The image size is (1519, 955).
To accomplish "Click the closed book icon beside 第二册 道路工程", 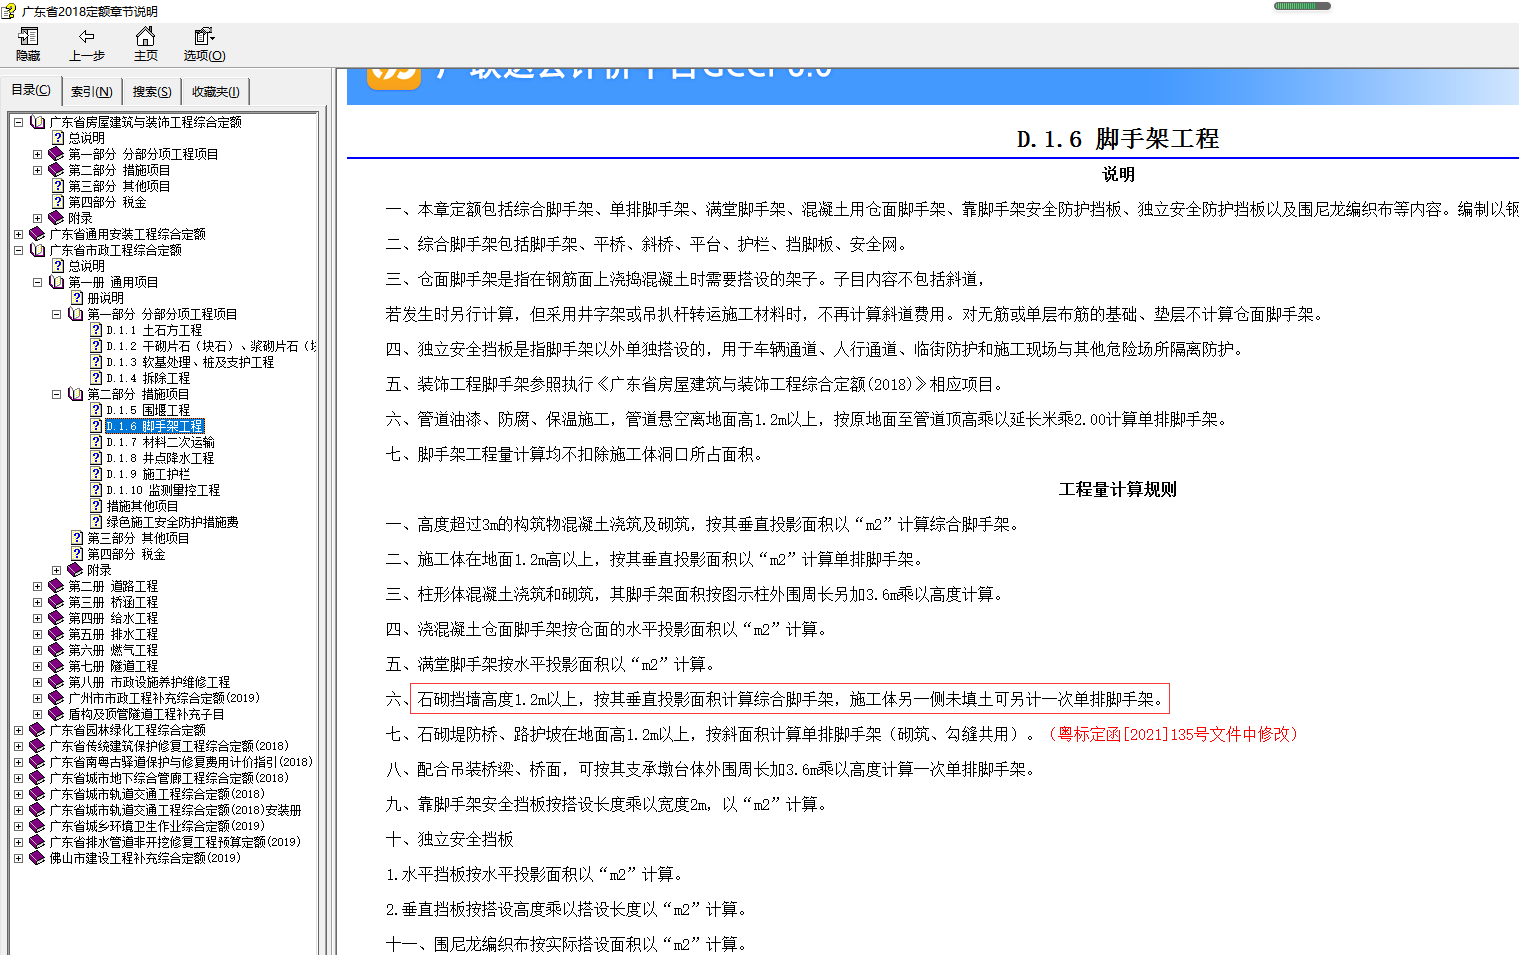I will click(x=57, y=586).
